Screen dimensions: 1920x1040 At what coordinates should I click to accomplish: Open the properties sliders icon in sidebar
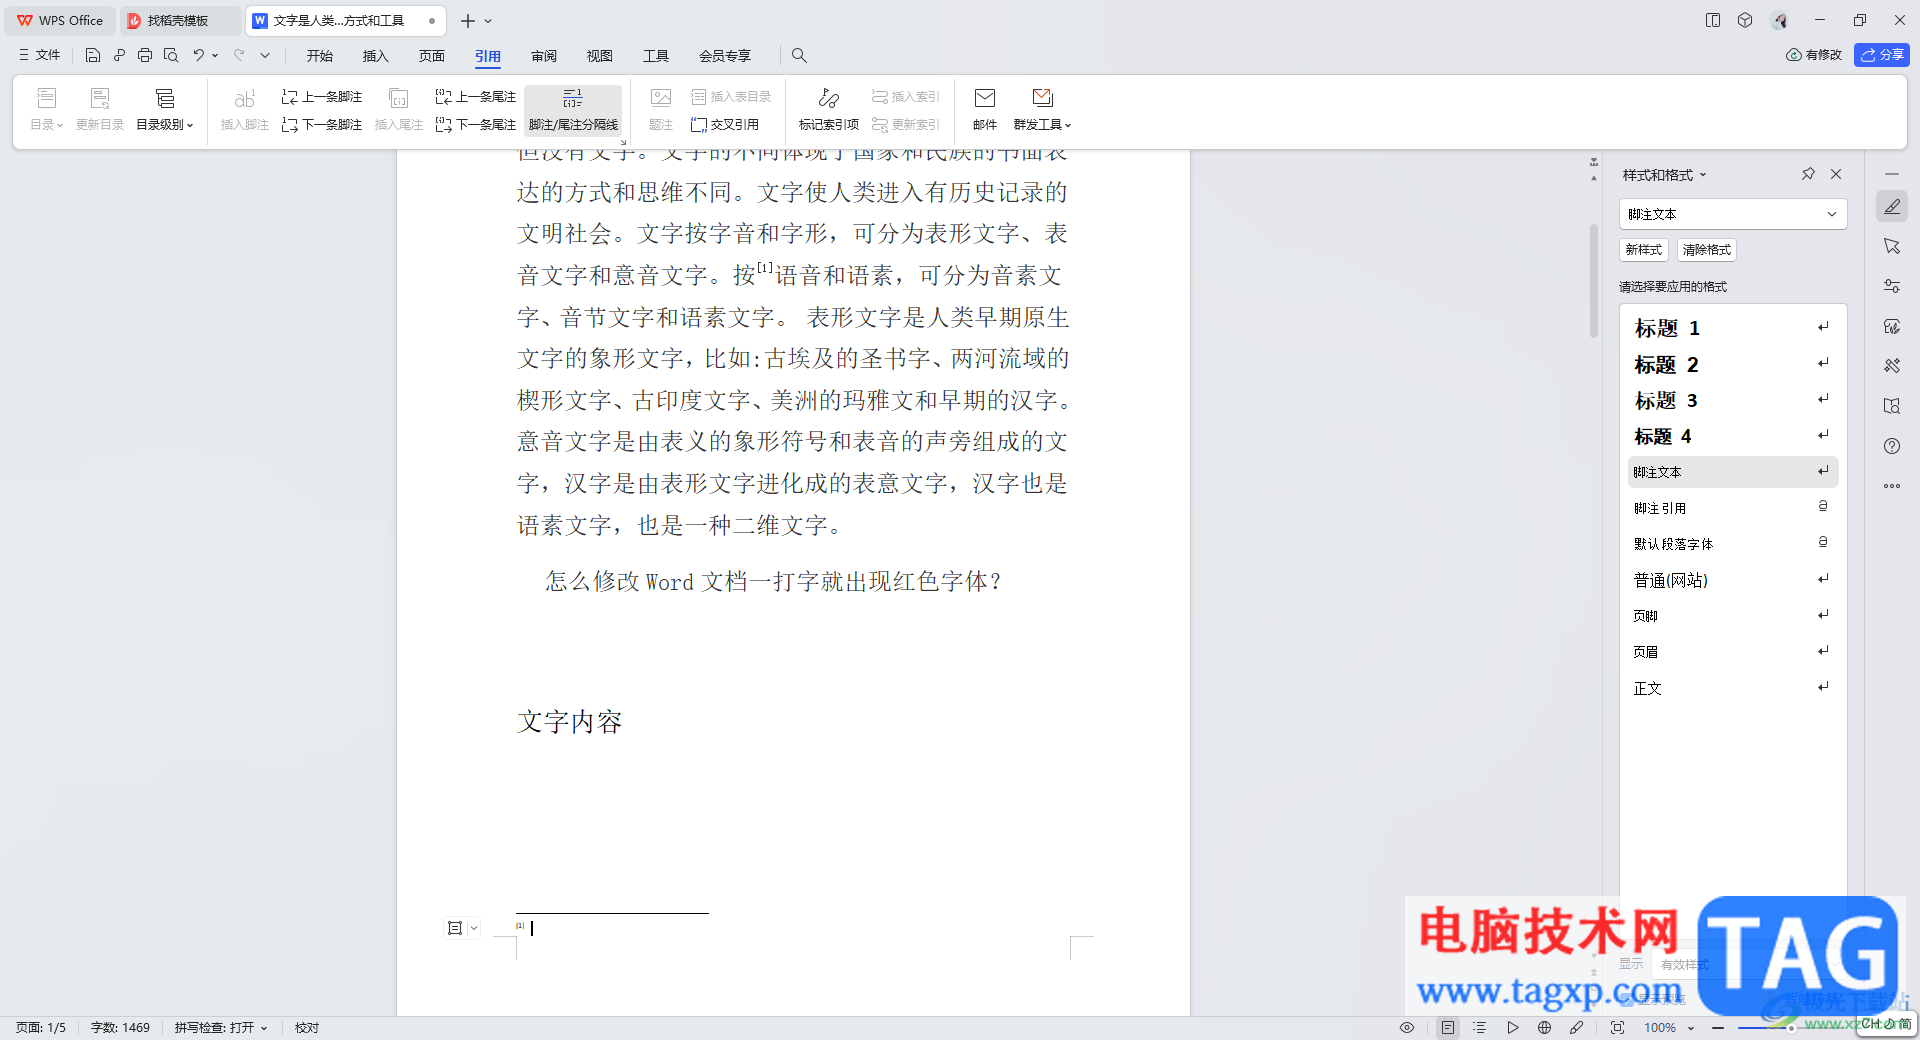1892,286
